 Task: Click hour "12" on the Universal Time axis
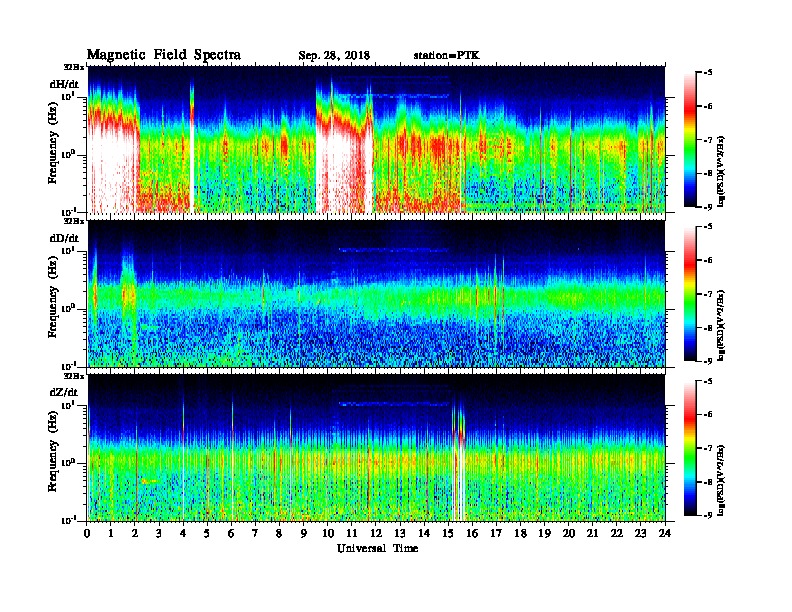(x=376, y=533)
